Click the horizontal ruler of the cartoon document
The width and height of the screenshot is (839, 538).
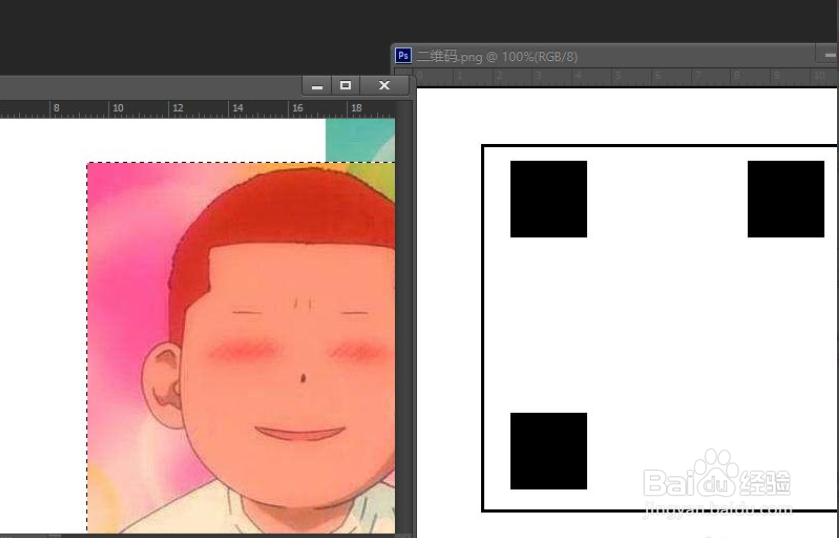tap(197, 109)
